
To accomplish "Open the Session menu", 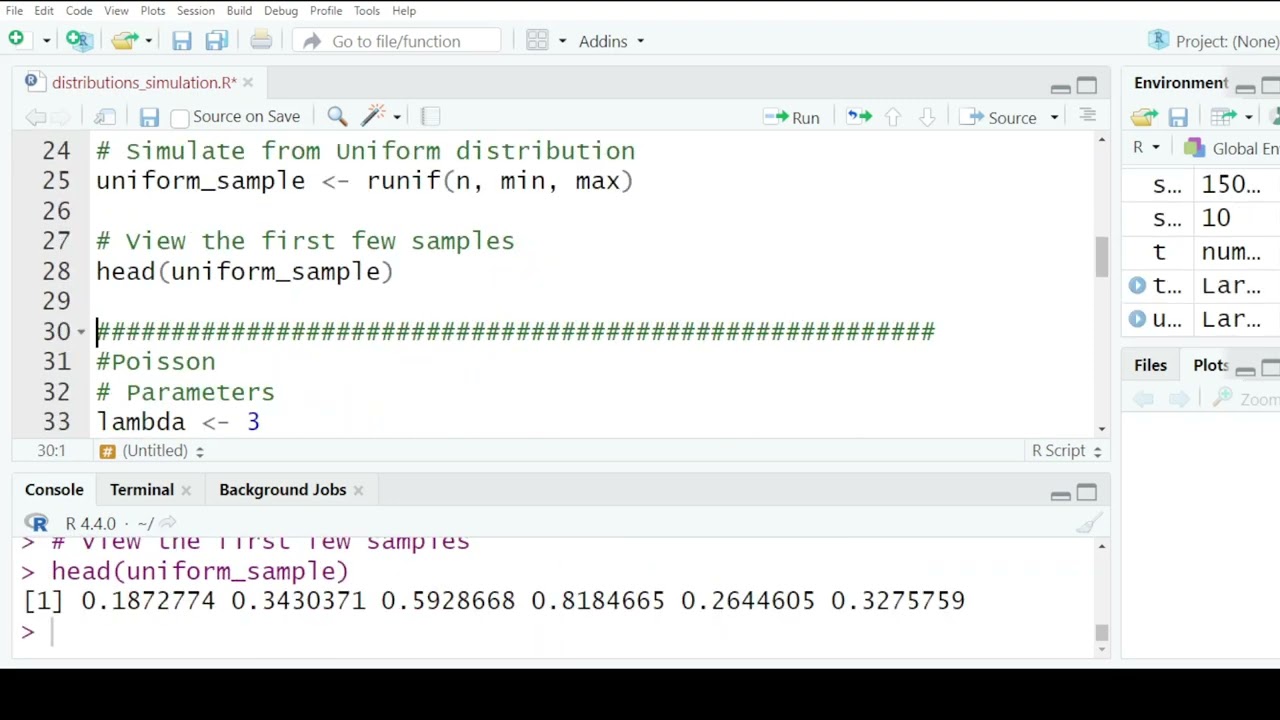I will pyautogui.click(x=196, y=11).
